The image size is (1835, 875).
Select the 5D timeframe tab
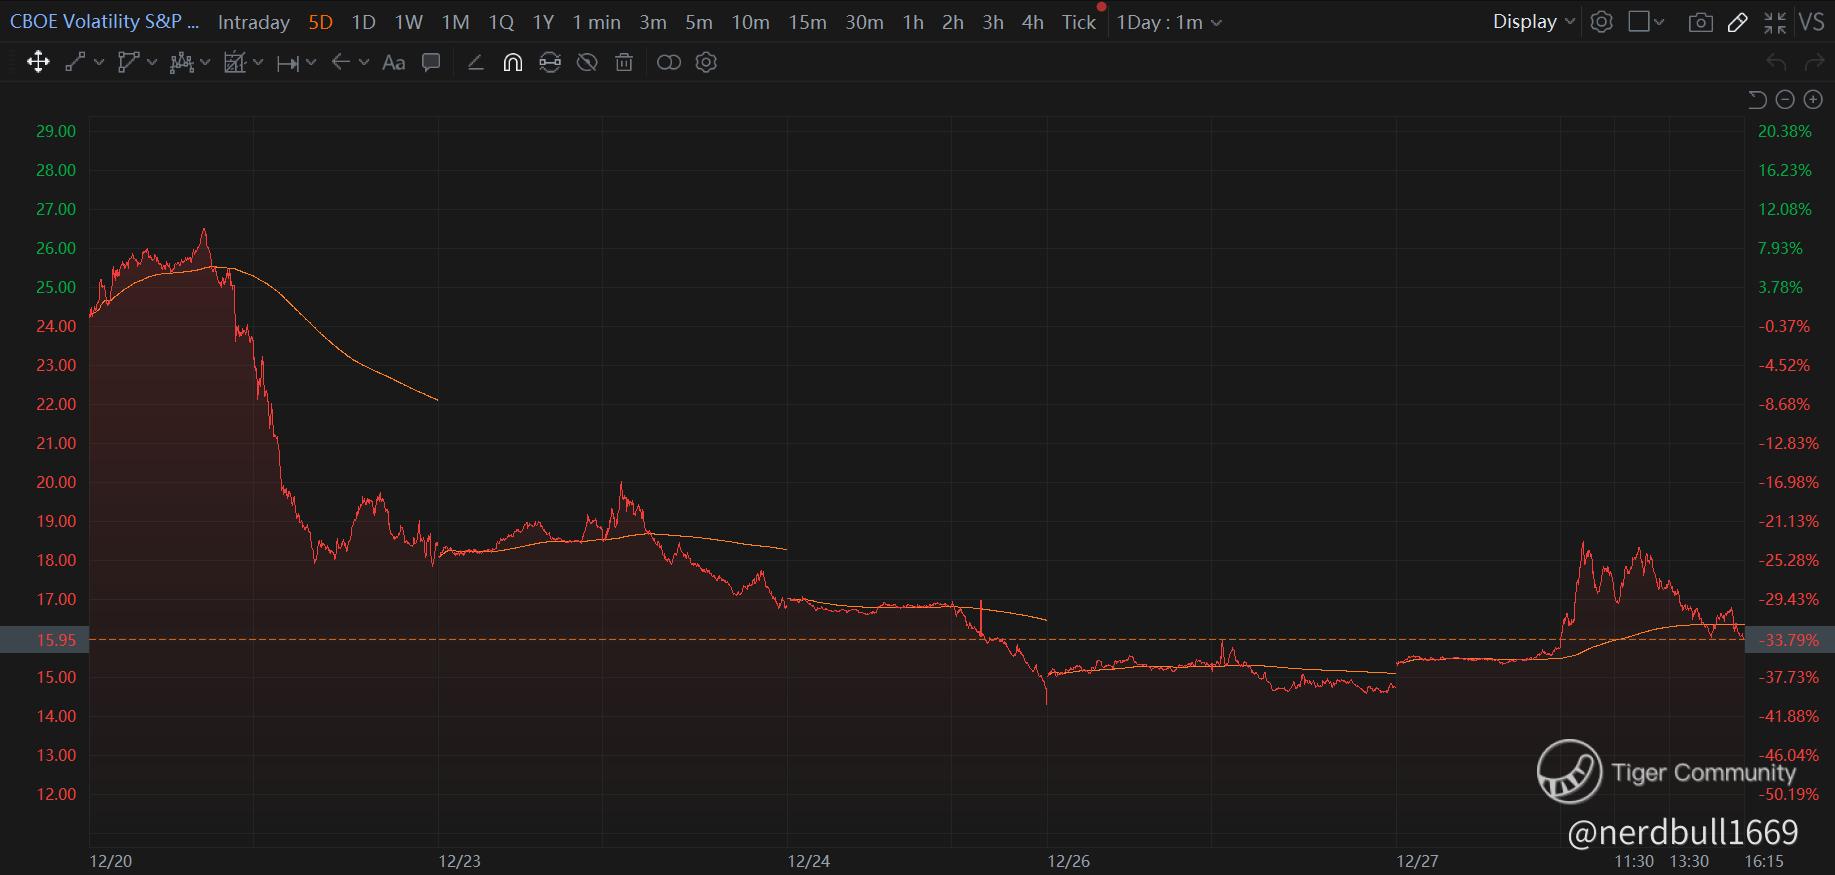tap(320, 22)
